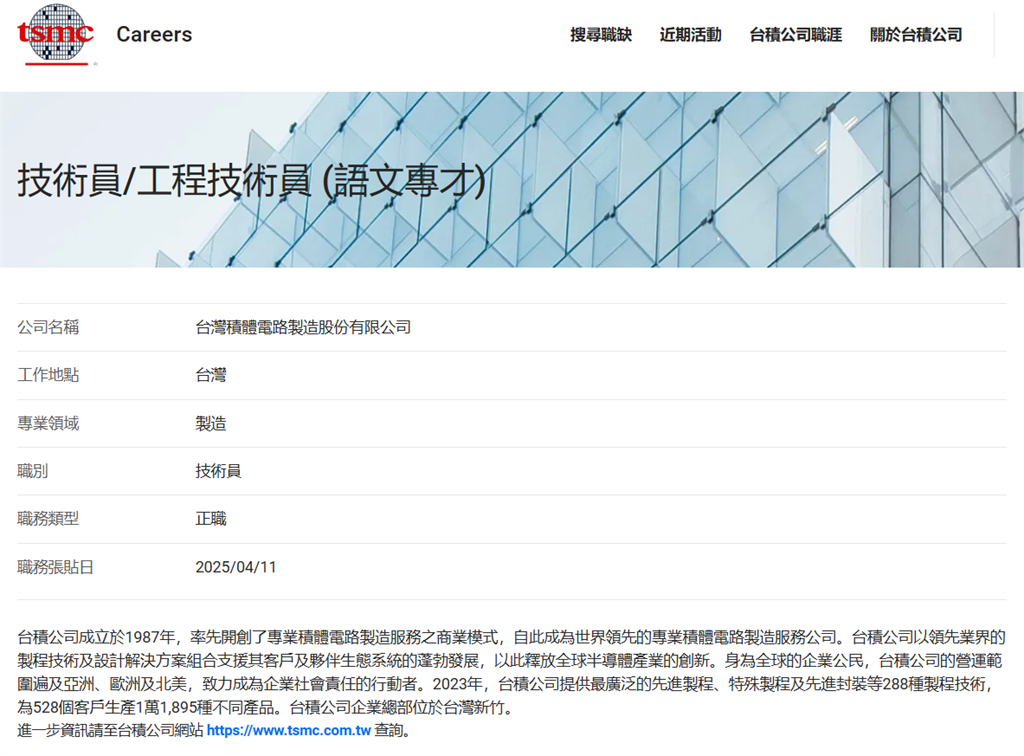Click the Careers text beside the logo
The height and width of the screenshot is (756, 1024).
(x=154, y=35)
